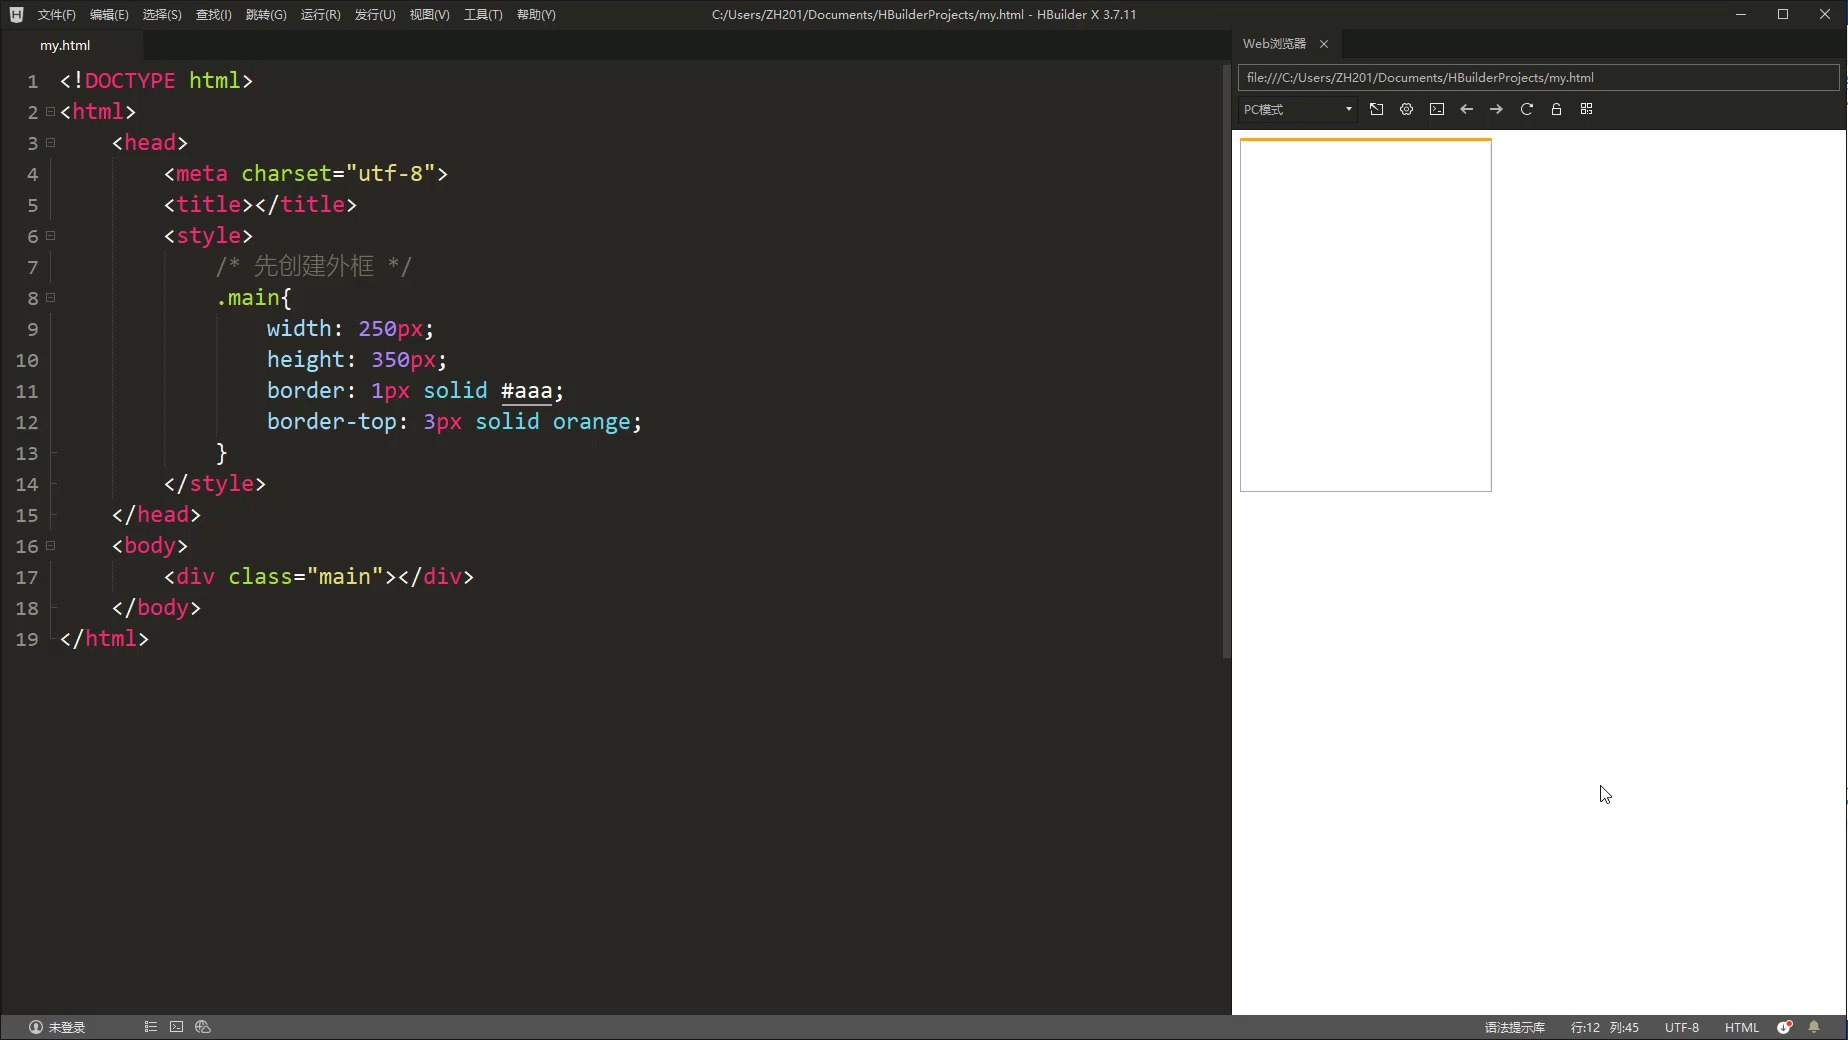Viewport: 1848px width, 1040px height.
Task: Collapse the html tag fold on line 2
Action: coord(50,112)
